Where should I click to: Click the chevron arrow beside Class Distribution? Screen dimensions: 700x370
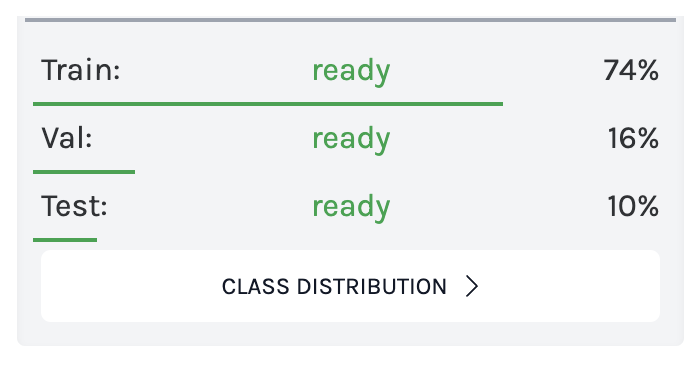pos(472,286)
